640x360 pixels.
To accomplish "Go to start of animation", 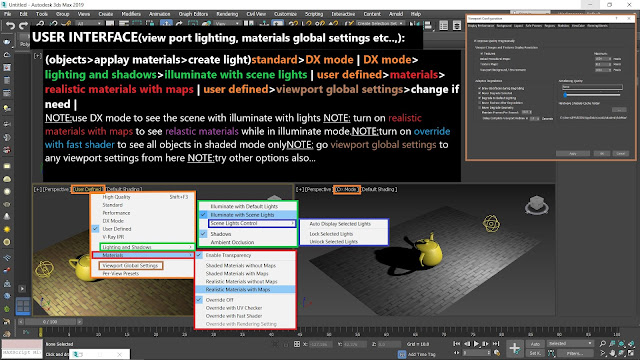I will point(457,344).
